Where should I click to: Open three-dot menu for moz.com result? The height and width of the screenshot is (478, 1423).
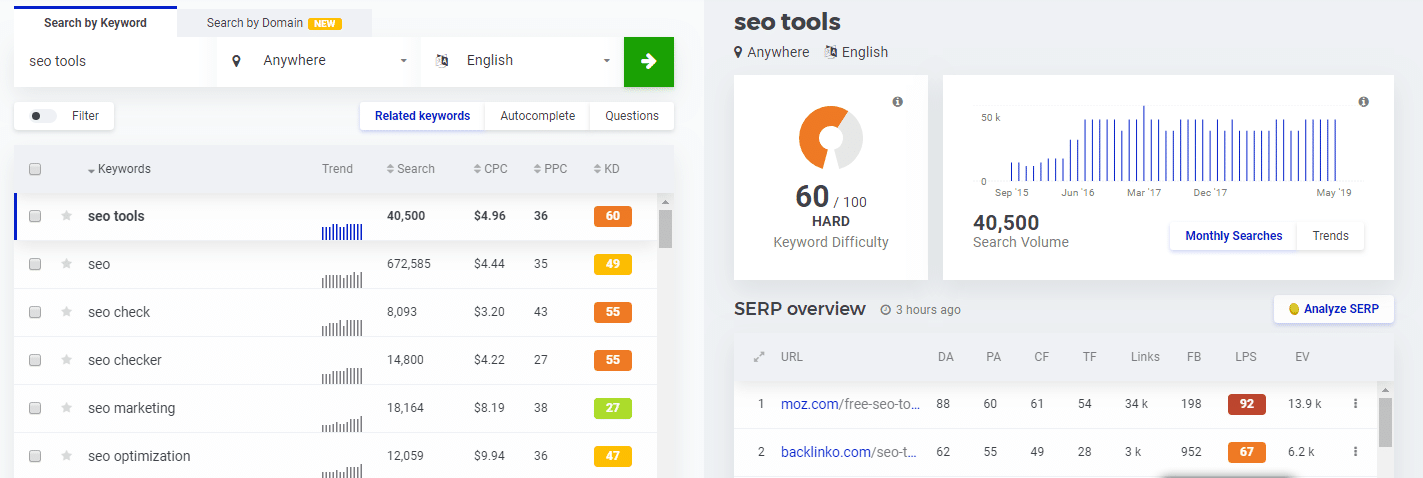[x=1356, y=404]
